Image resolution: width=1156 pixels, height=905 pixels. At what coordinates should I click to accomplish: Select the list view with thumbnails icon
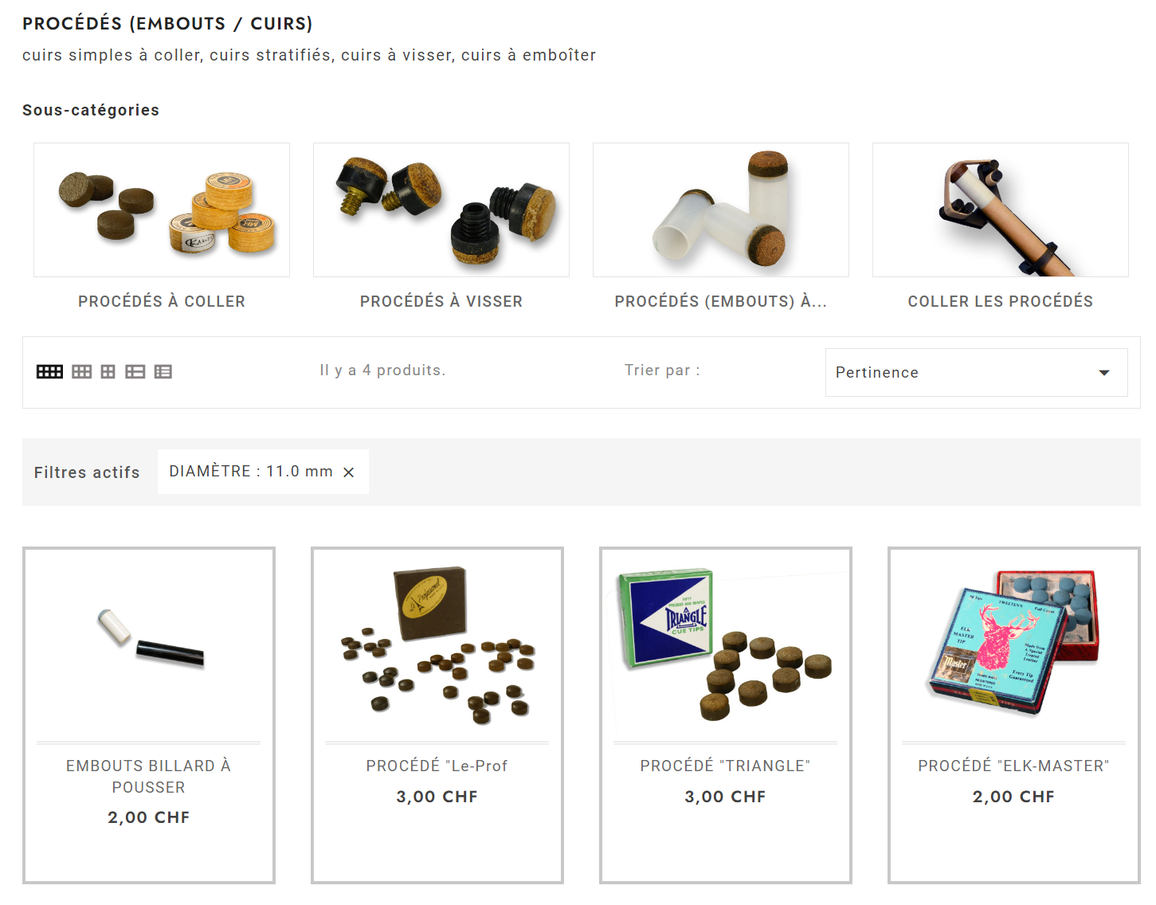pos(135,372)
